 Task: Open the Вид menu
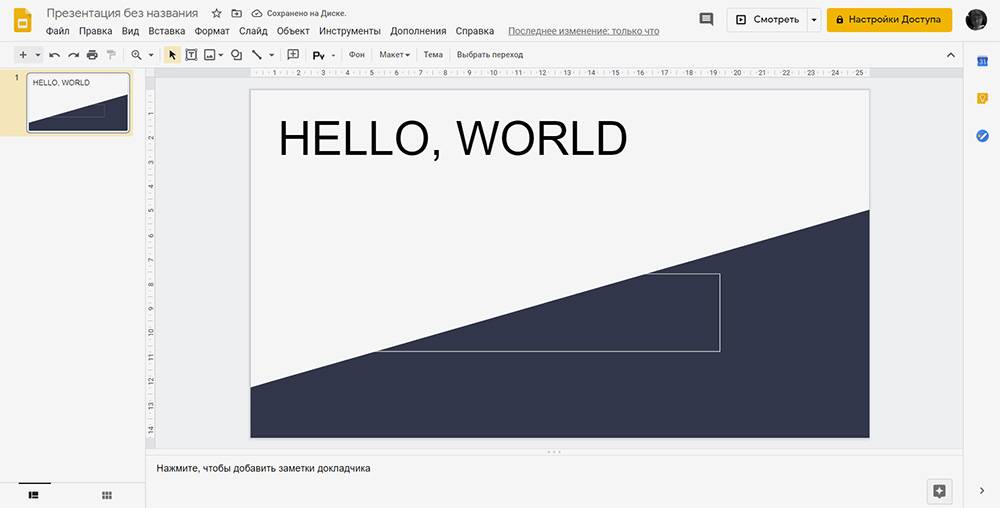[130, 31]
